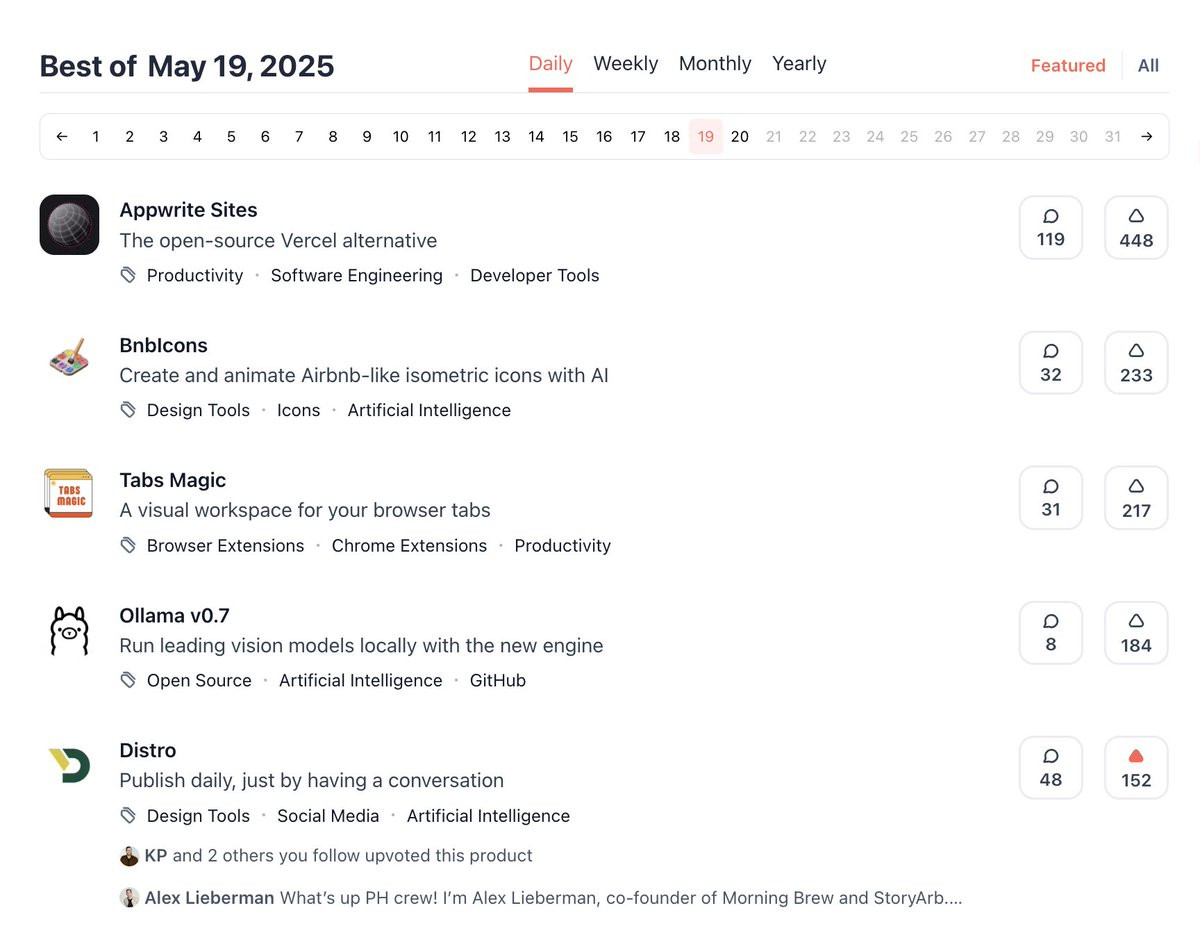Viewport: 1200px width, 949px height.
Task: Click KP's avatar under Distro
Action: pyautogui.click(x=129, y=856)
